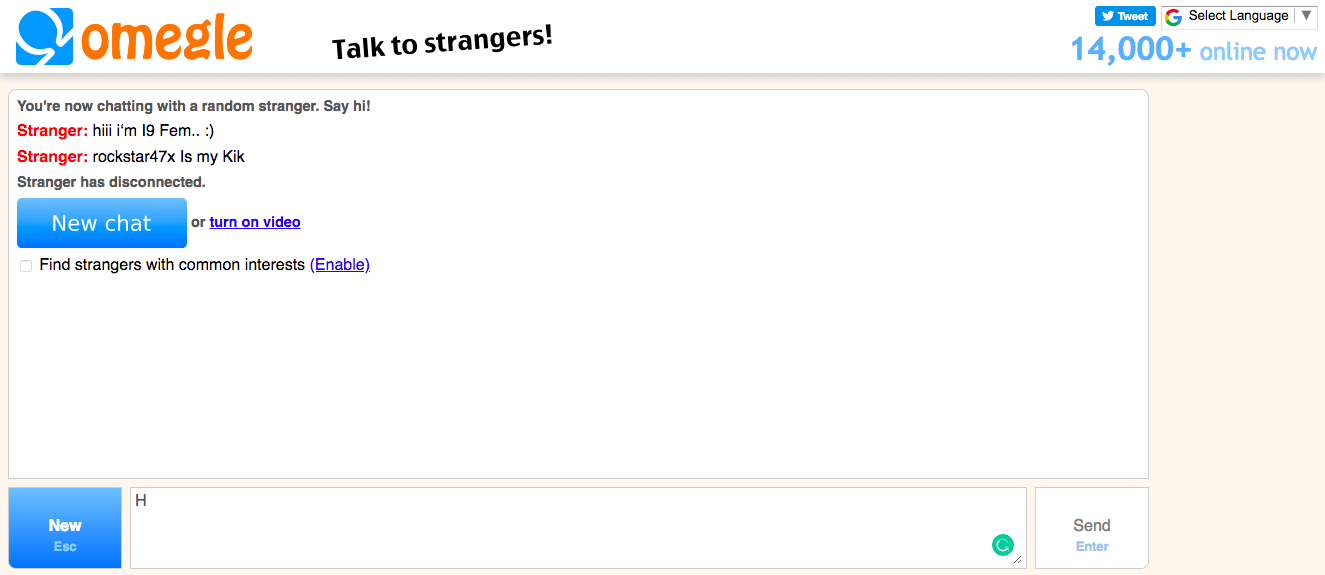Open the Select Language dropdown
The image size is (1325, 575).
(1240, 16)
